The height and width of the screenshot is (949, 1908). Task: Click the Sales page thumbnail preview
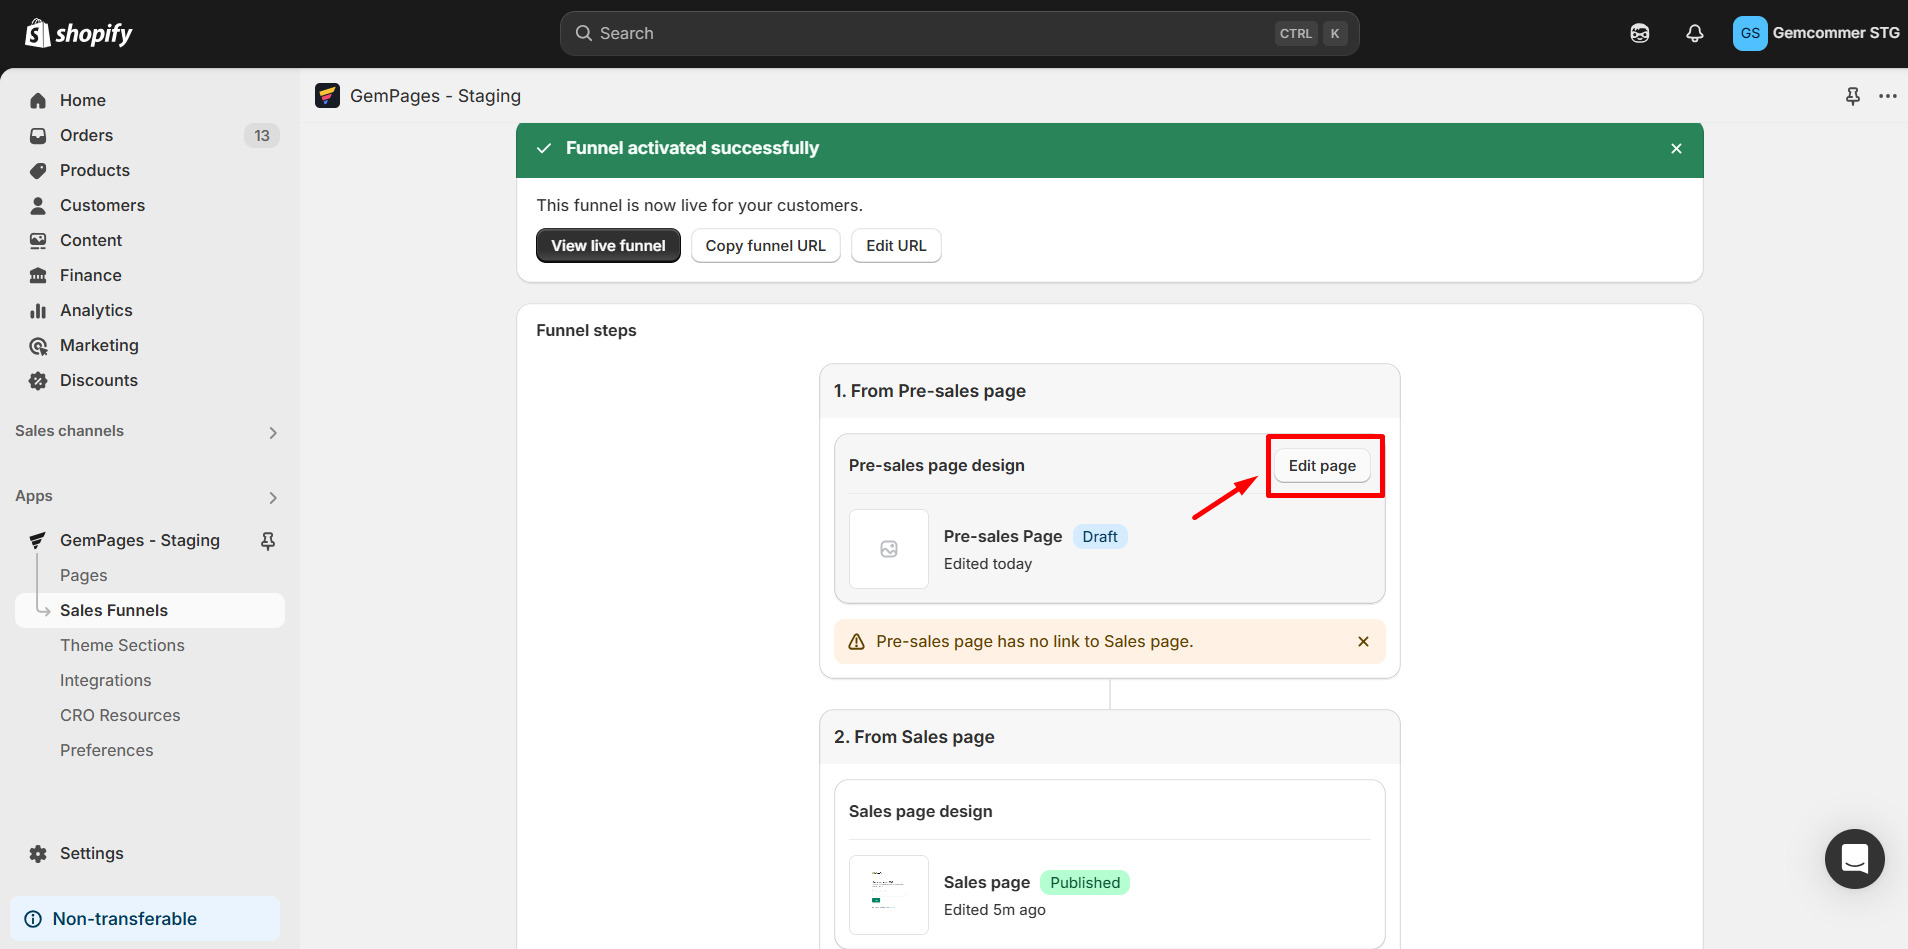pos(887,895)
